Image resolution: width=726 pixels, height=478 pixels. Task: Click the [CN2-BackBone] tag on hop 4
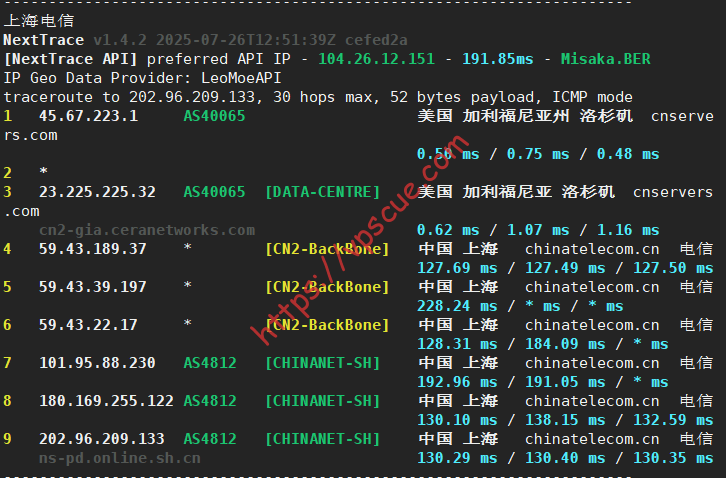click(x=326, y=249)
